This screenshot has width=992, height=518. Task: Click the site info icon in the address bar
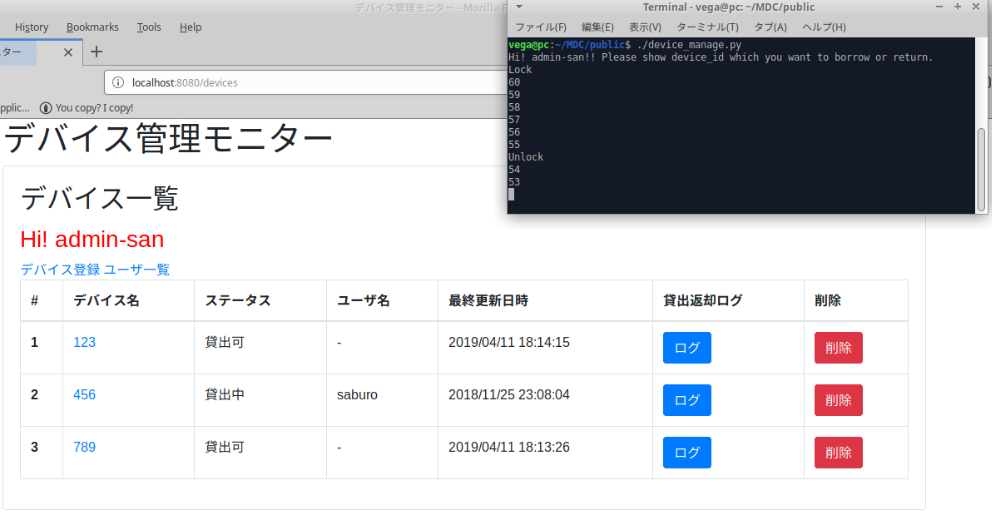(118, 82)
